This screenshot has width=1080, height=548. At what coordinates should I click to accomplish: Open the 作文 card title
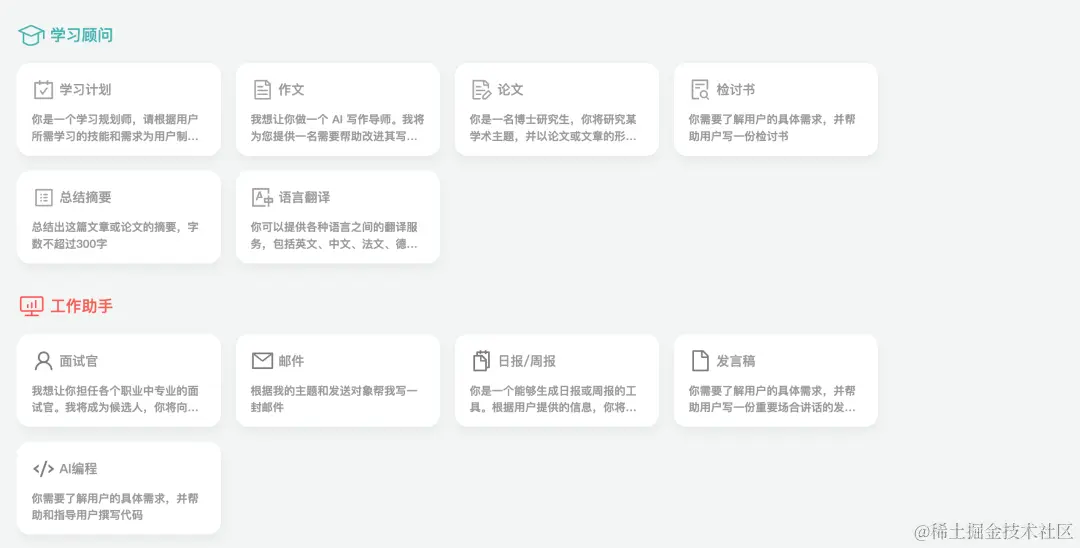tap(291, 89)
